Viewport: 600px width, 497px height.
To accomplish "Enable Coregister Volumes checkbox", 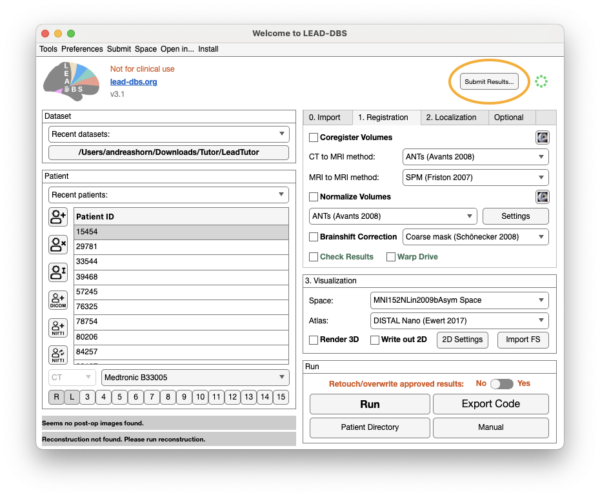I will (313, 137).
